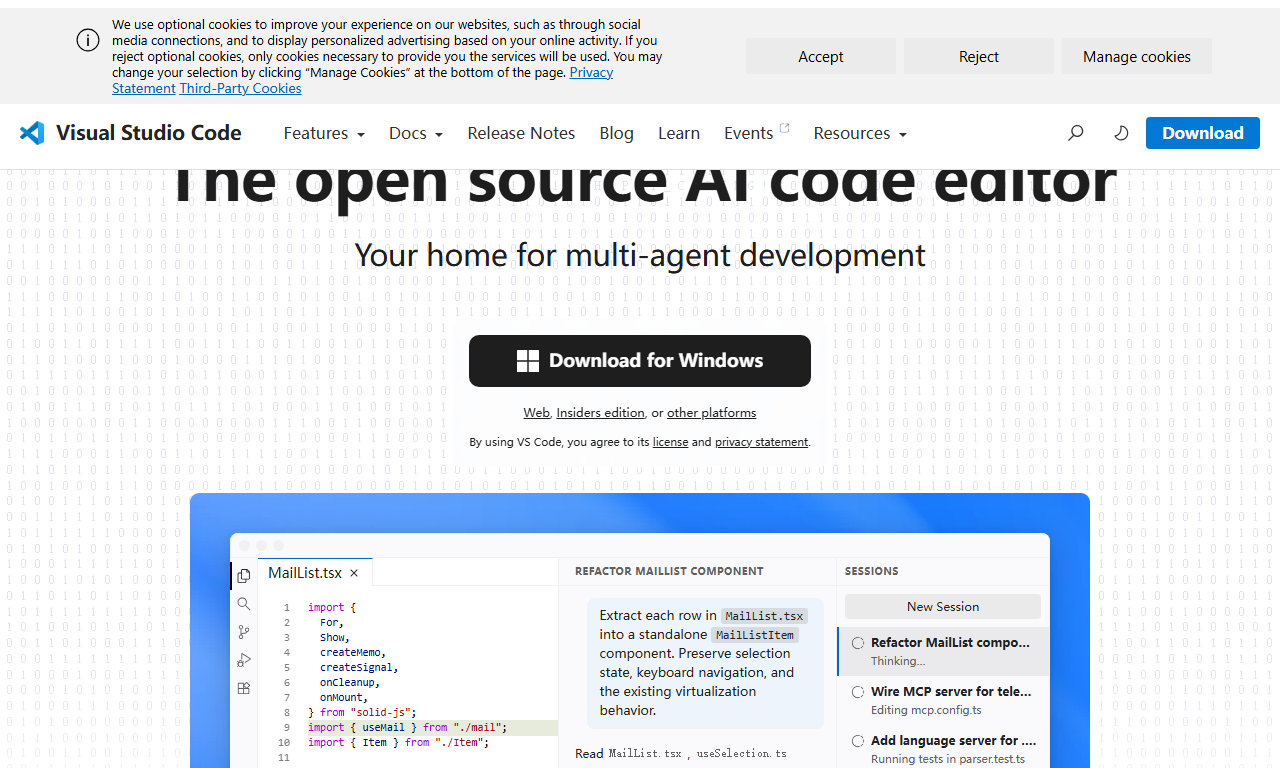1280x768 pixels.
Task: Click external link icon beside Events
Action: 784,128
